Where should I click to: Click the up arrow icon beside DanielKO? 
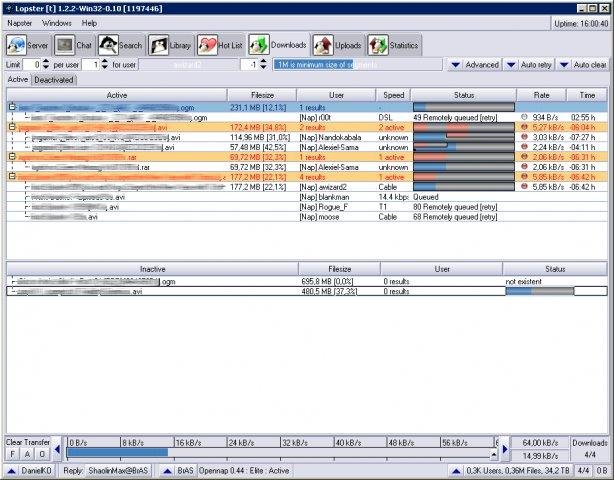[x=11, y=471]
